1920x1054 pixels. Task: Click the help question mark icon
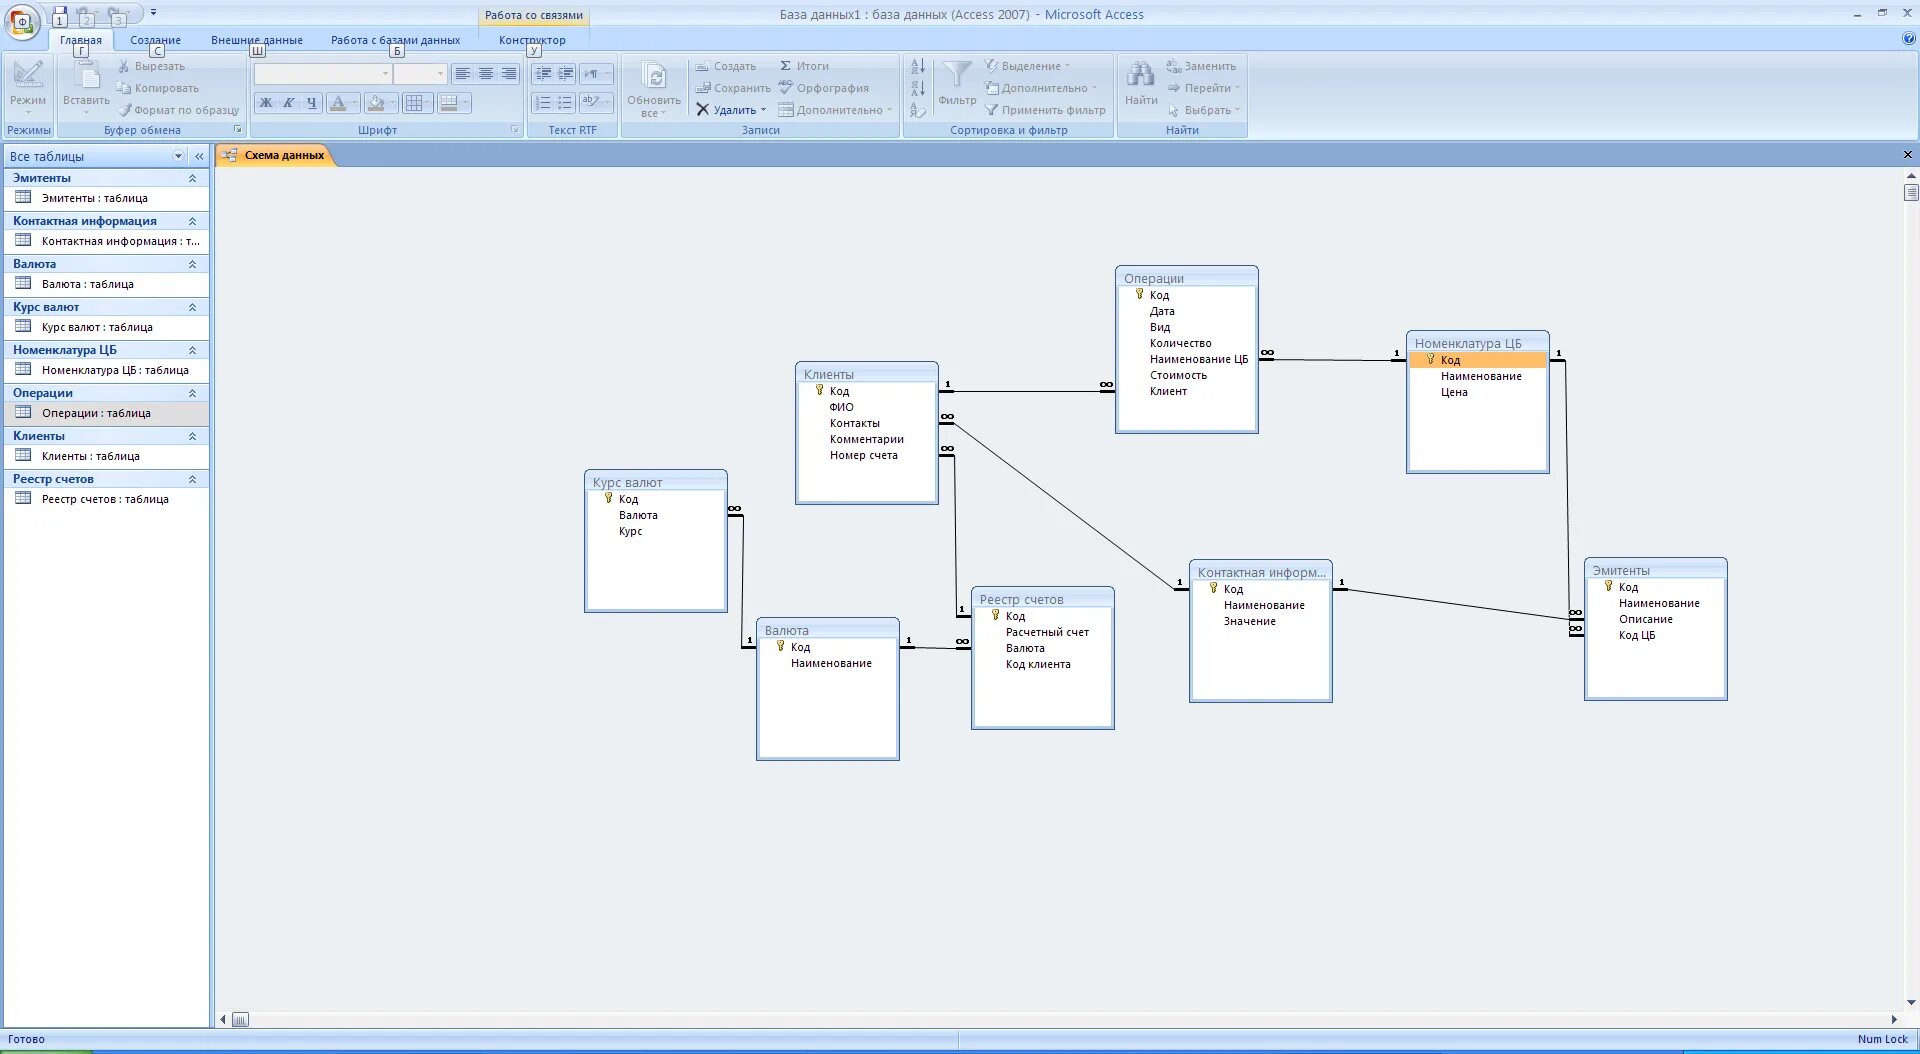(x=1909, y=39)
